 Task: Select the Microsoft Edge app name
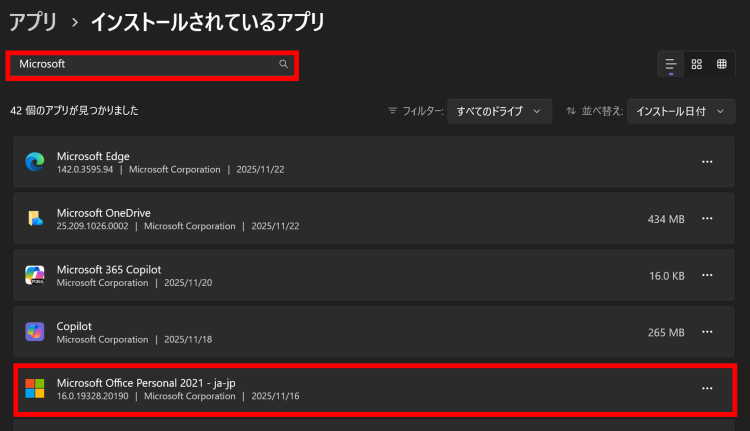93,156
